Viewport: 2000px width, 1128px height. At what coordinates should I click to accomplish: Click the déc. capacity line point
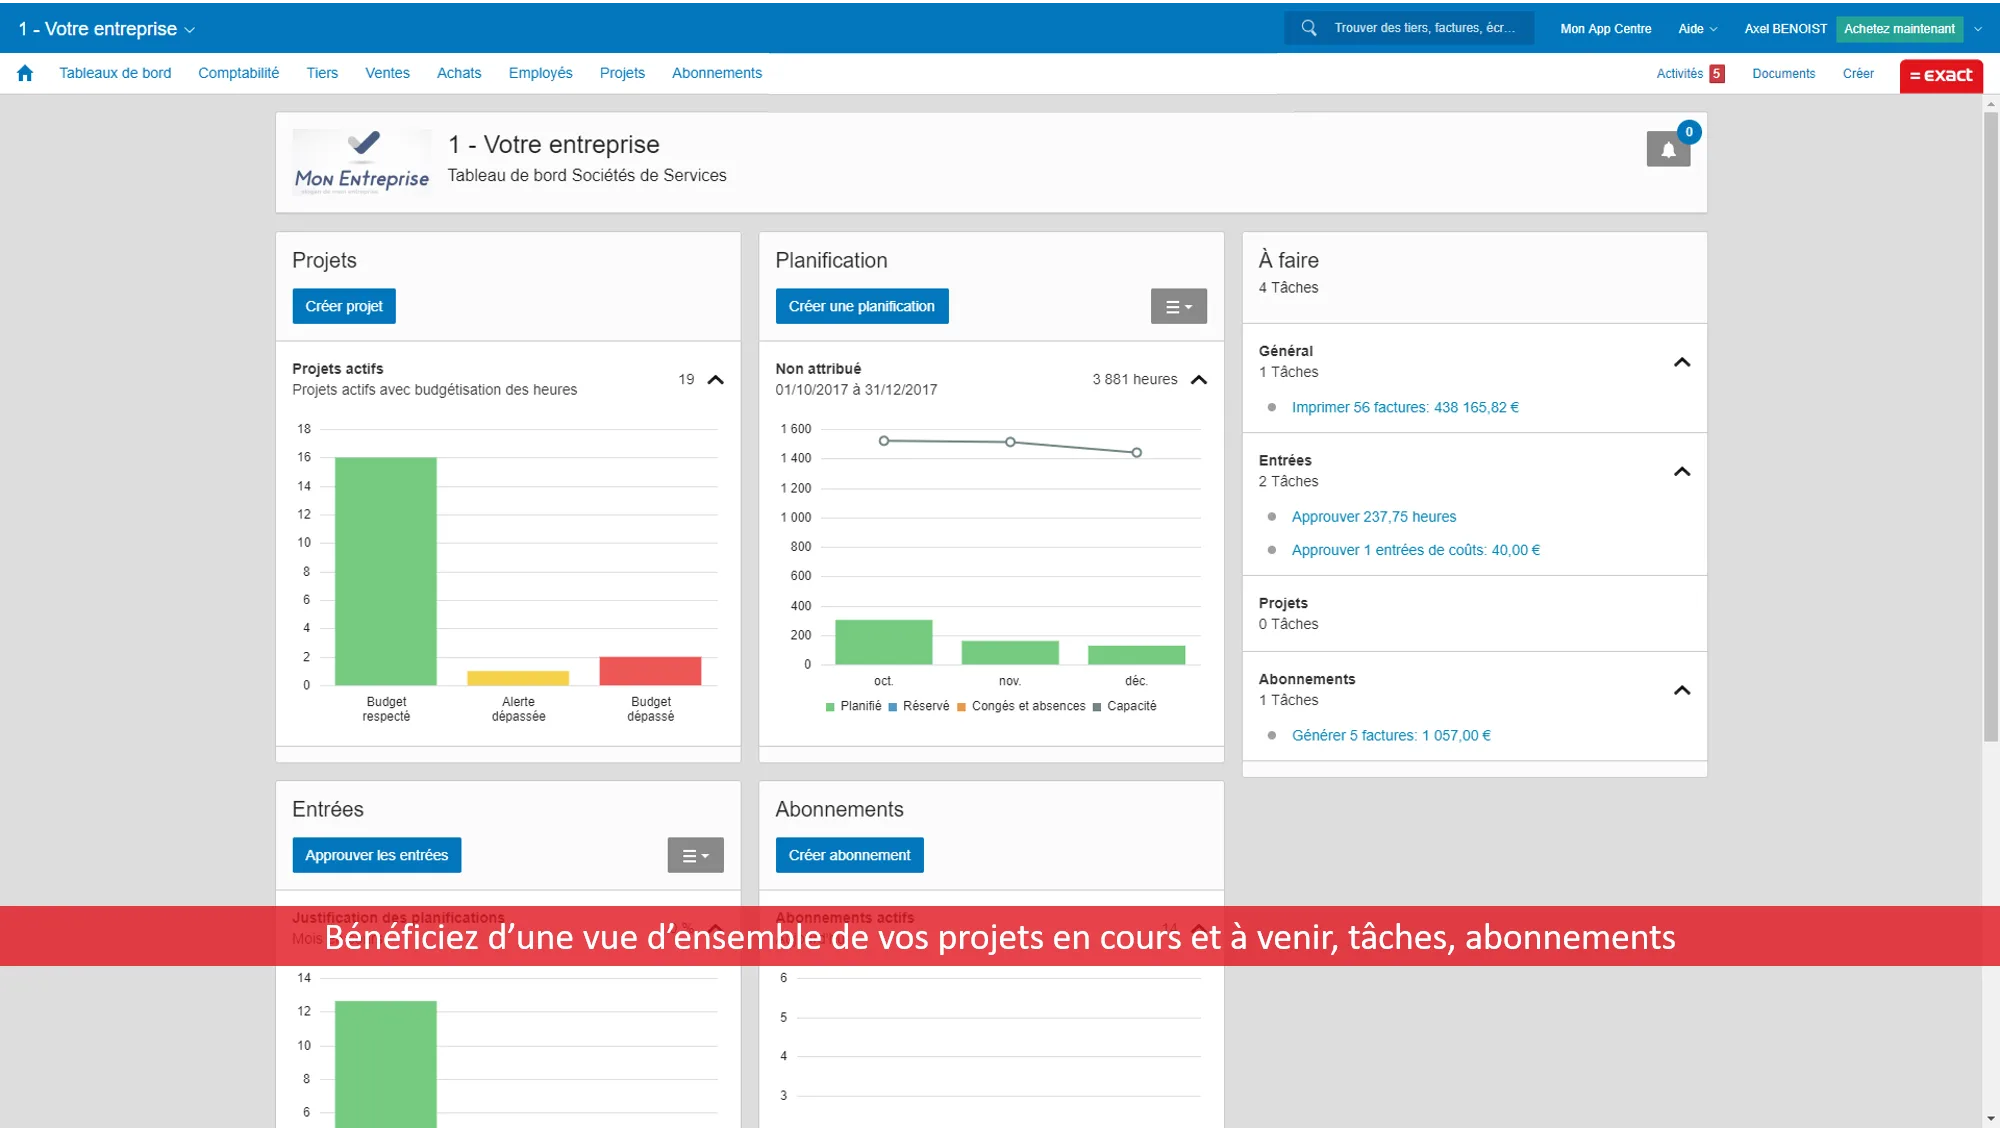click(1137, 453)
